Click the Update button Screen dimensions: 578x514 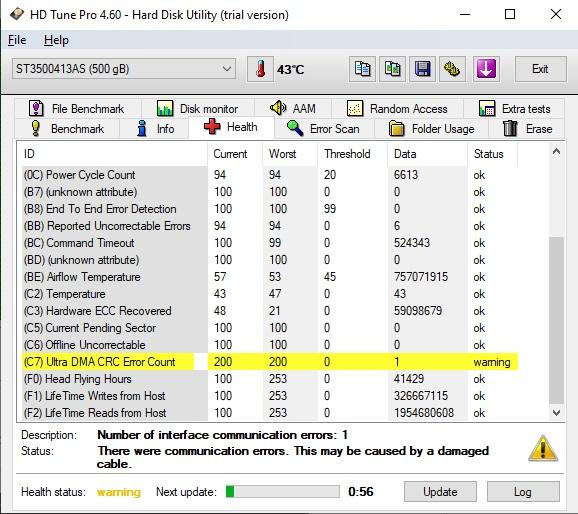(440, 492)
